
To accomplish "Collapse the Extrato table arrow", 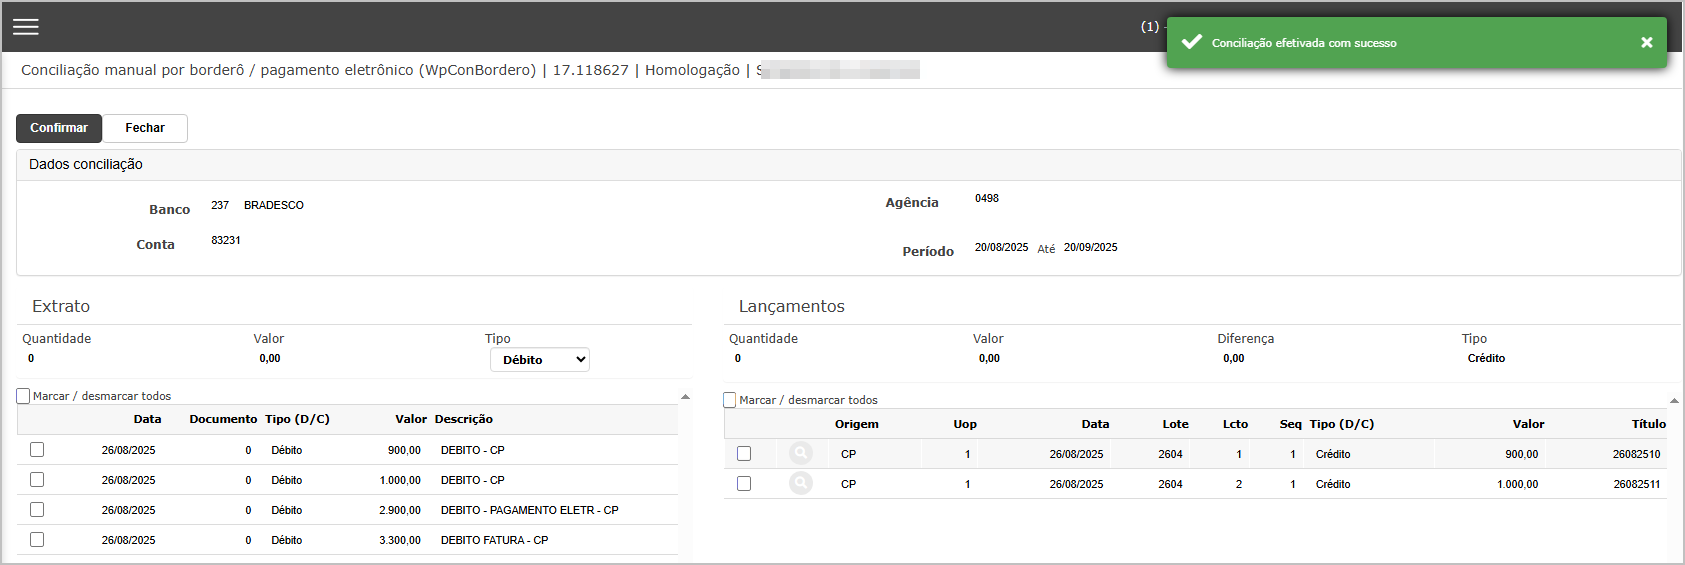I will pyautogui.click(x=685, y=397).
